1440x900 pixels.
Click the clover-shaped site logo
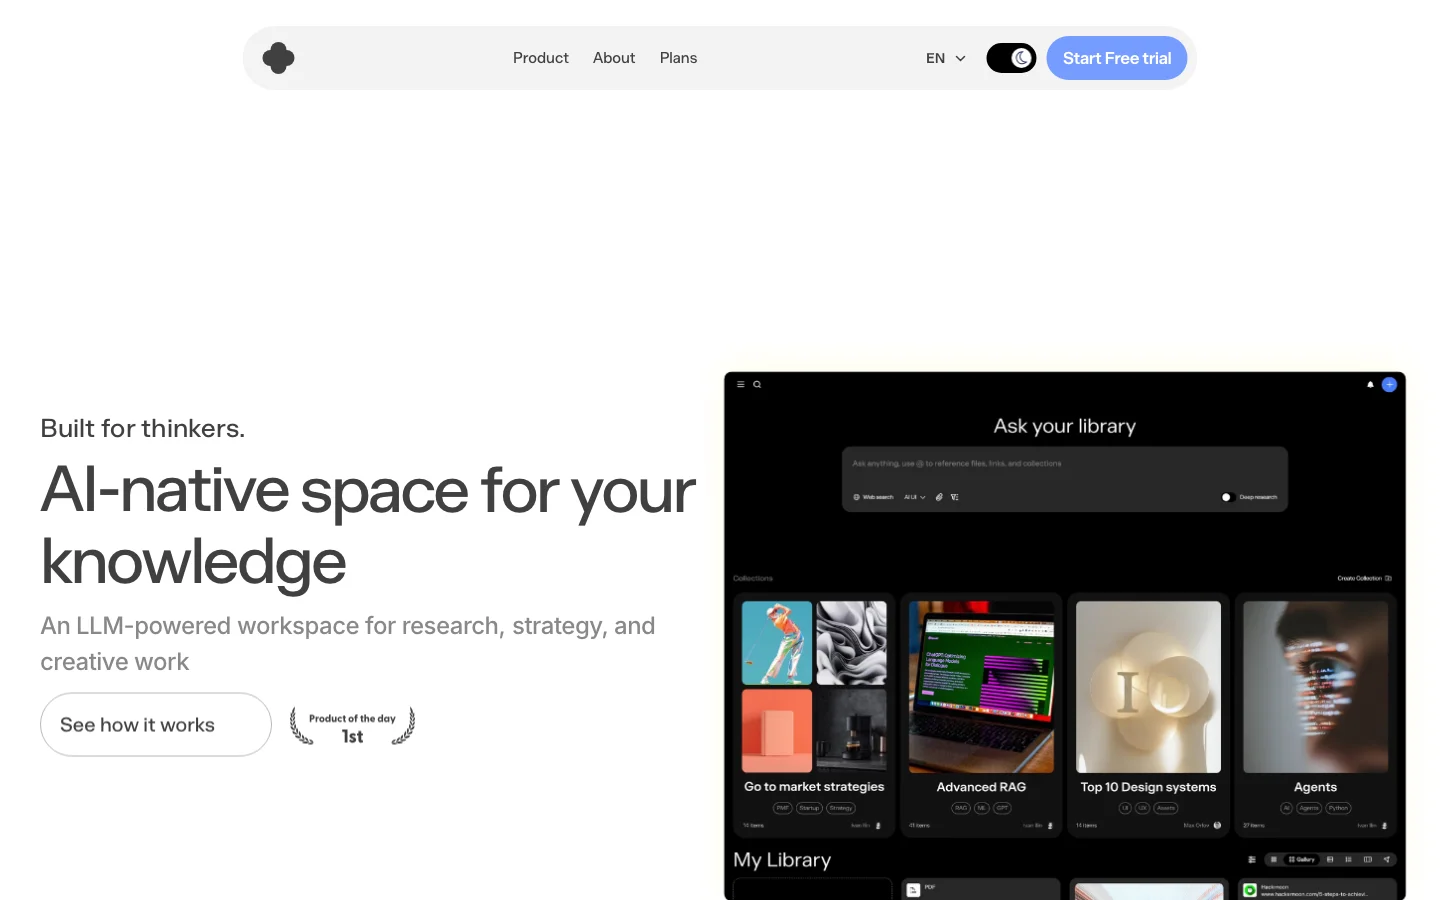coord(278,58)
